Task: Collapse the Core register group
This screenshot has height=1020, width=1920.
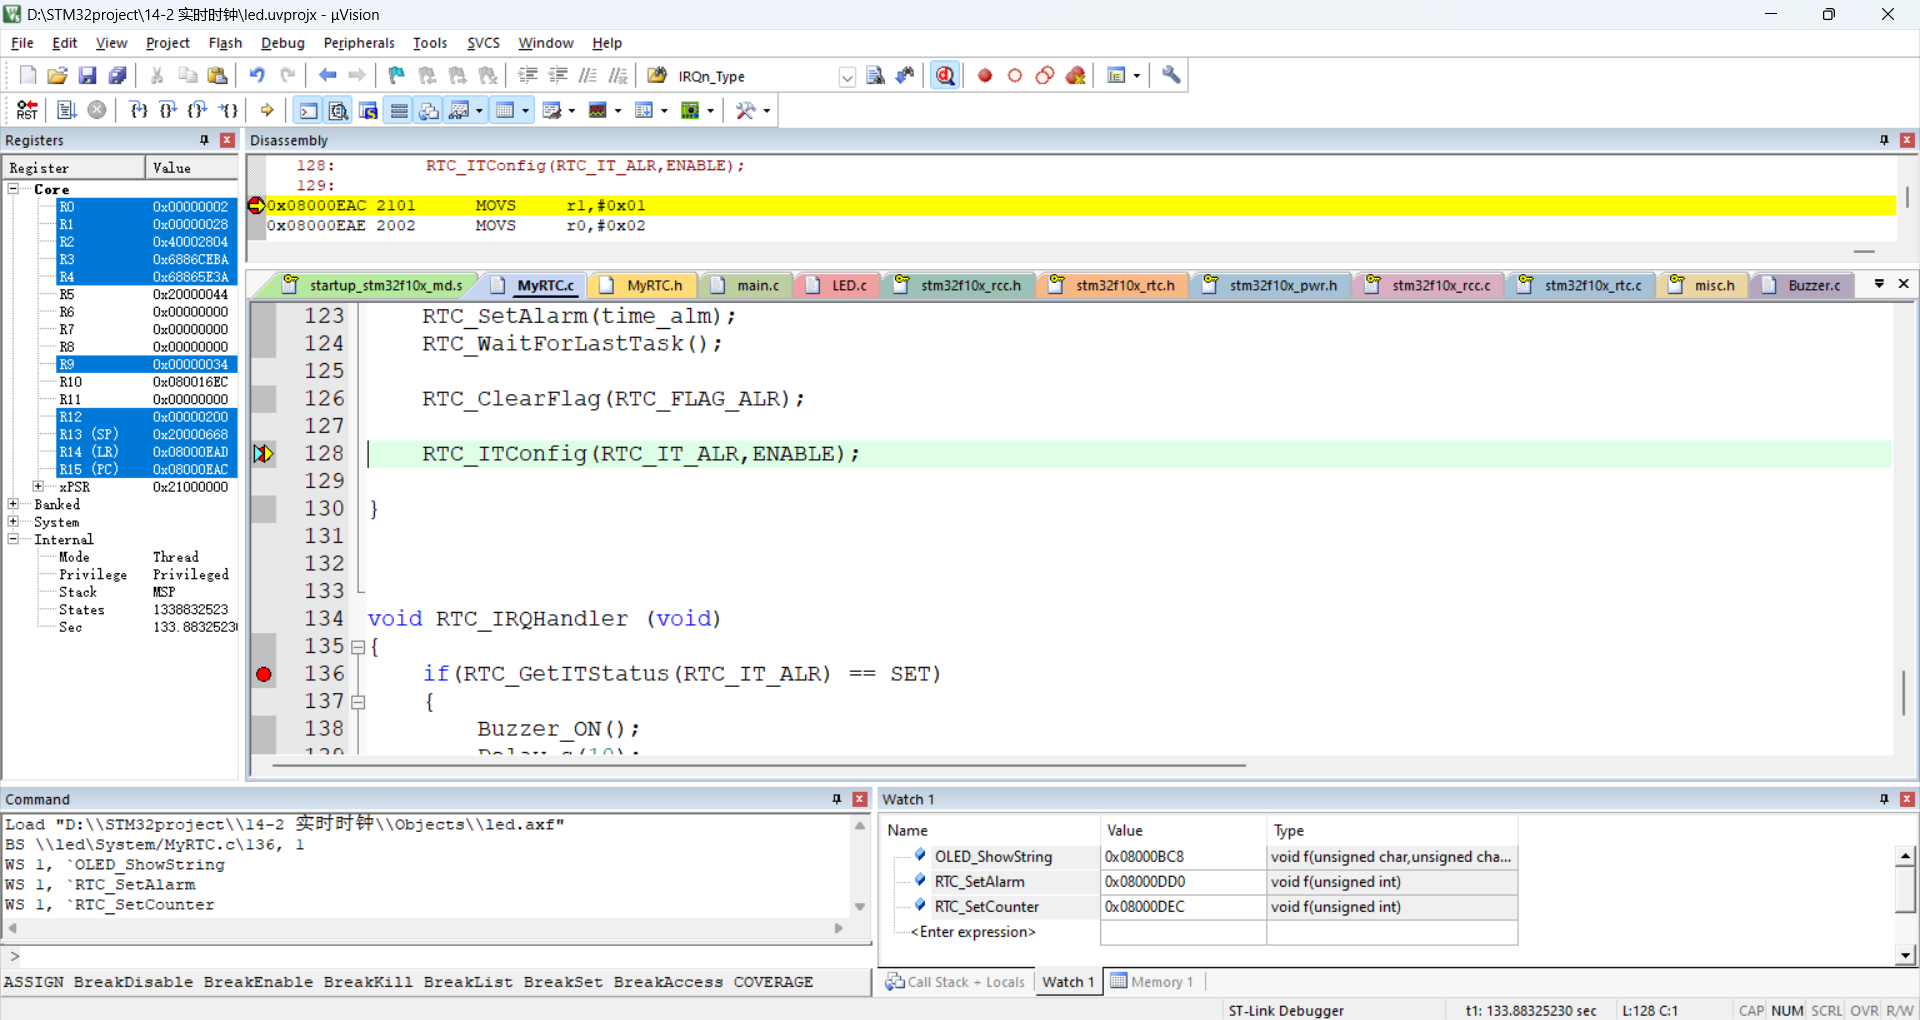Action: 14,189
